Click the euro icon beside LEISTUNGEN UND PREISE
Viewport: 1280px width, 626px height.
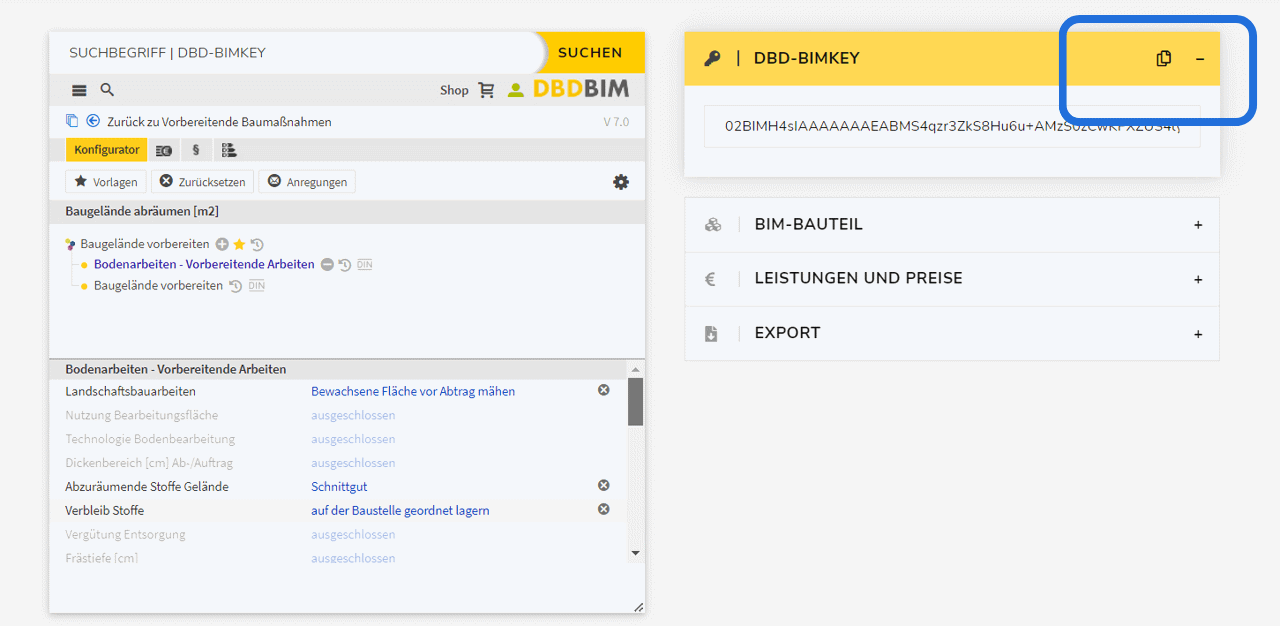click(711, 279)
